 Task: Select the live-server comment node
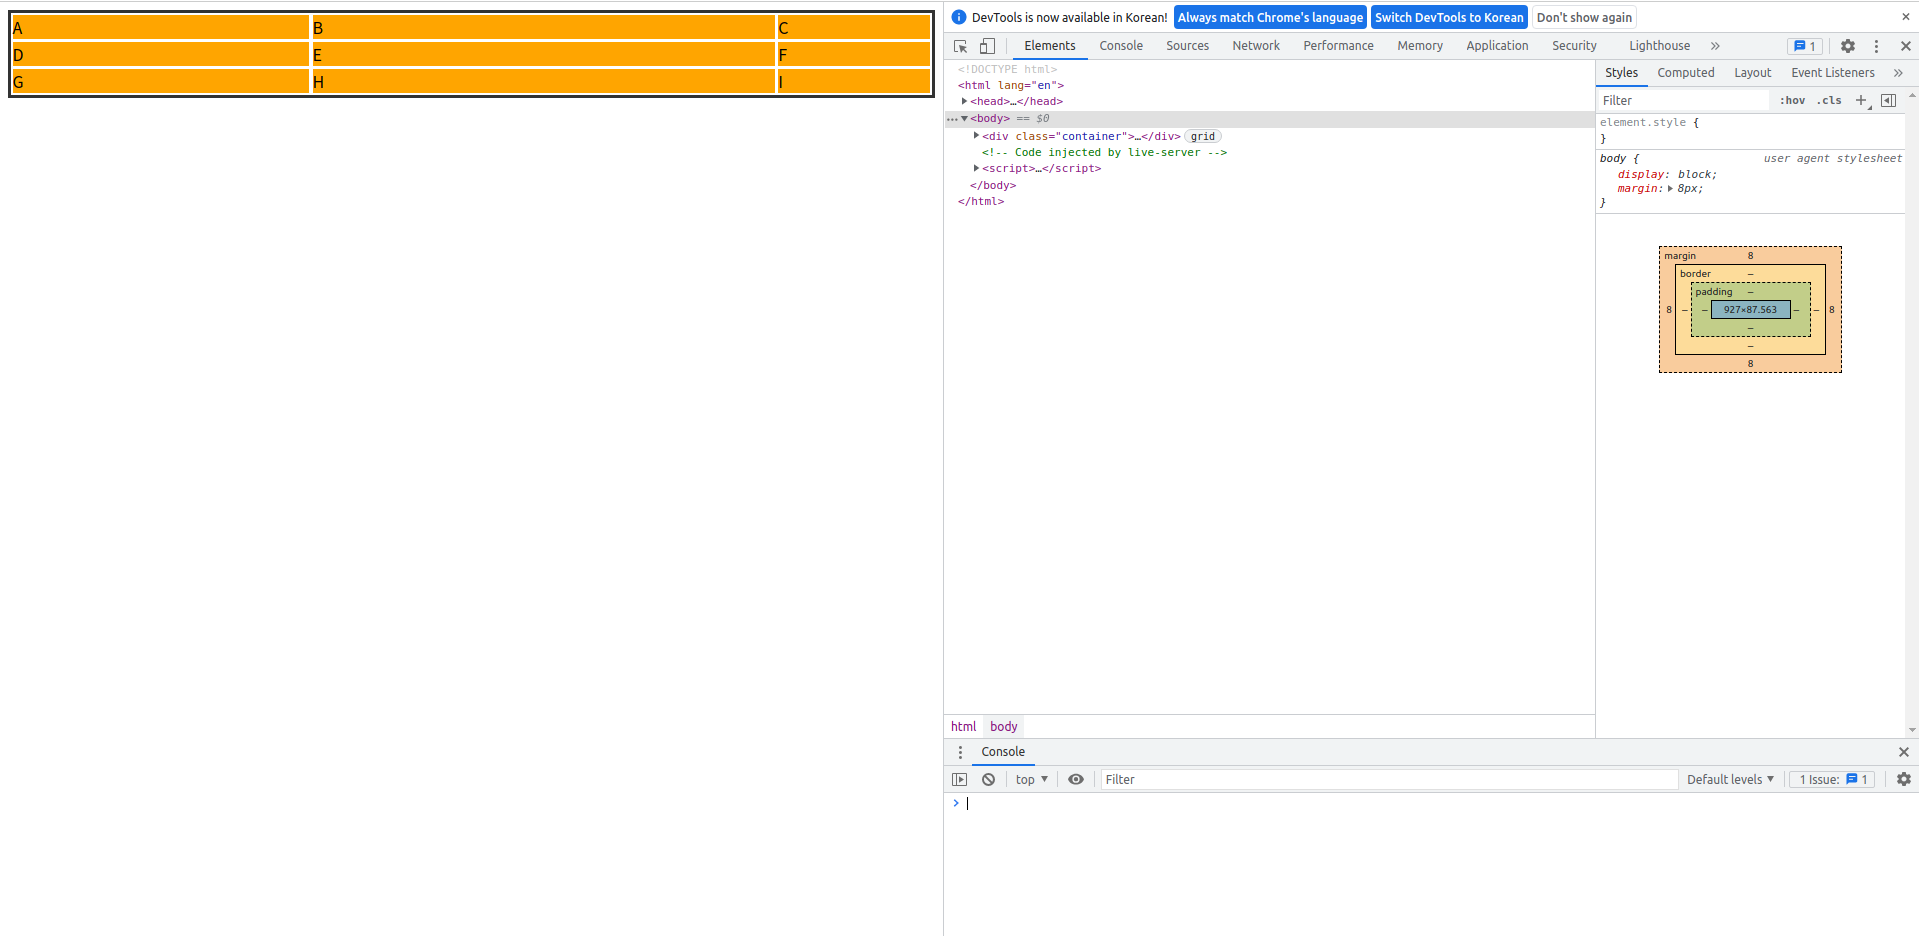[x=1104, y=152]
